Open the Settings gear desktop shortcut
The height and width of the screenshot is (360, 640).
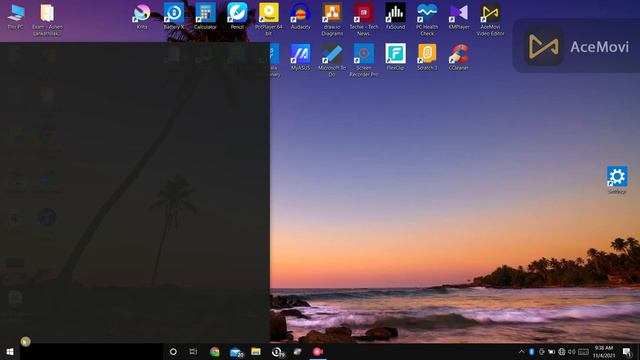pos(617,180)
